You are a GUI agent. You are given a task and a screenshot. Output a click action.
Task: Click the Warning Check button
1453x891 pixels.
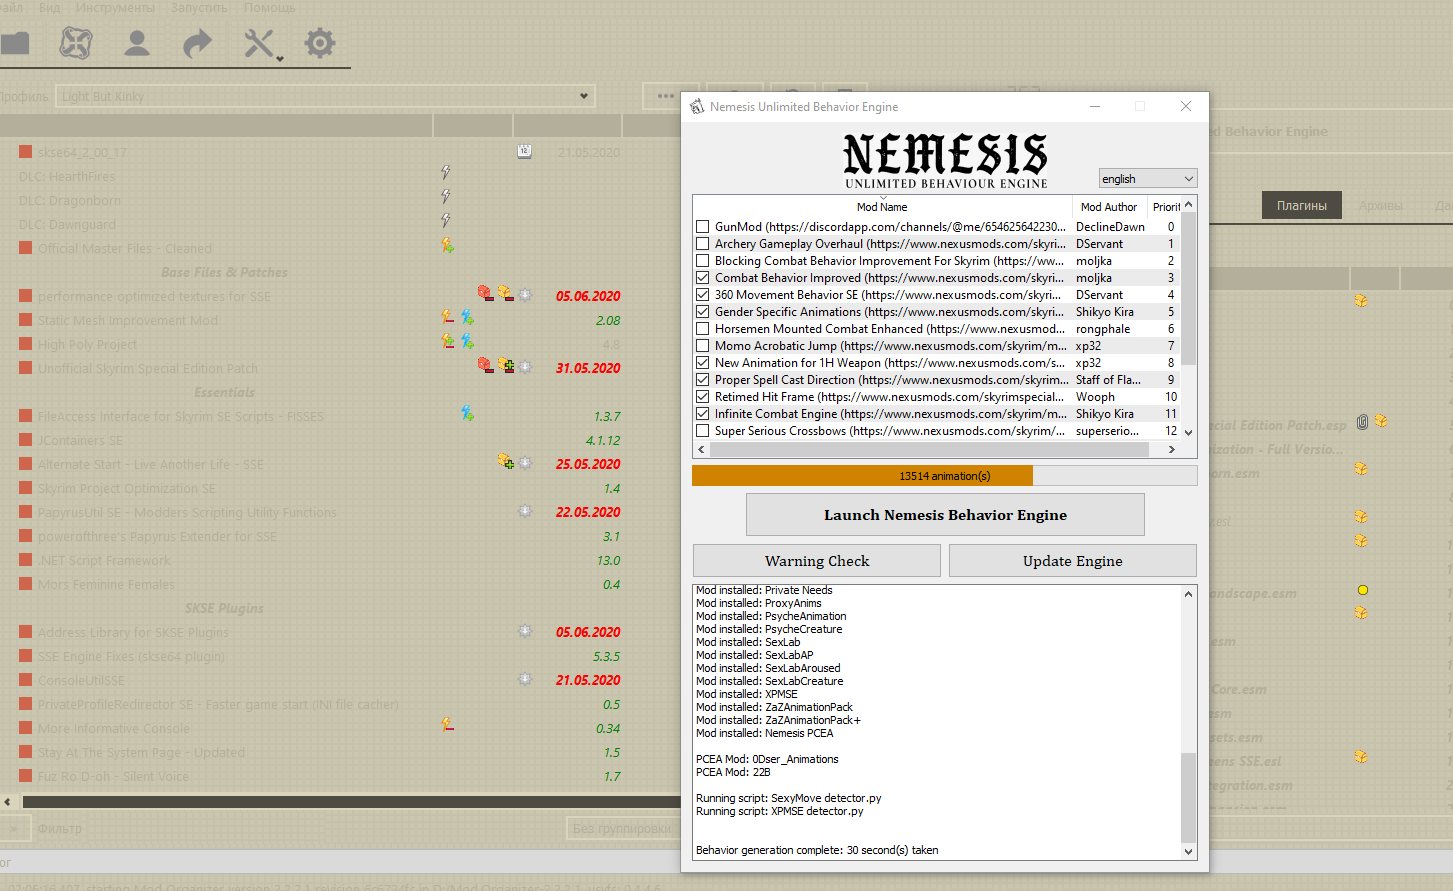pyautogui.click(x=817, y=561)
